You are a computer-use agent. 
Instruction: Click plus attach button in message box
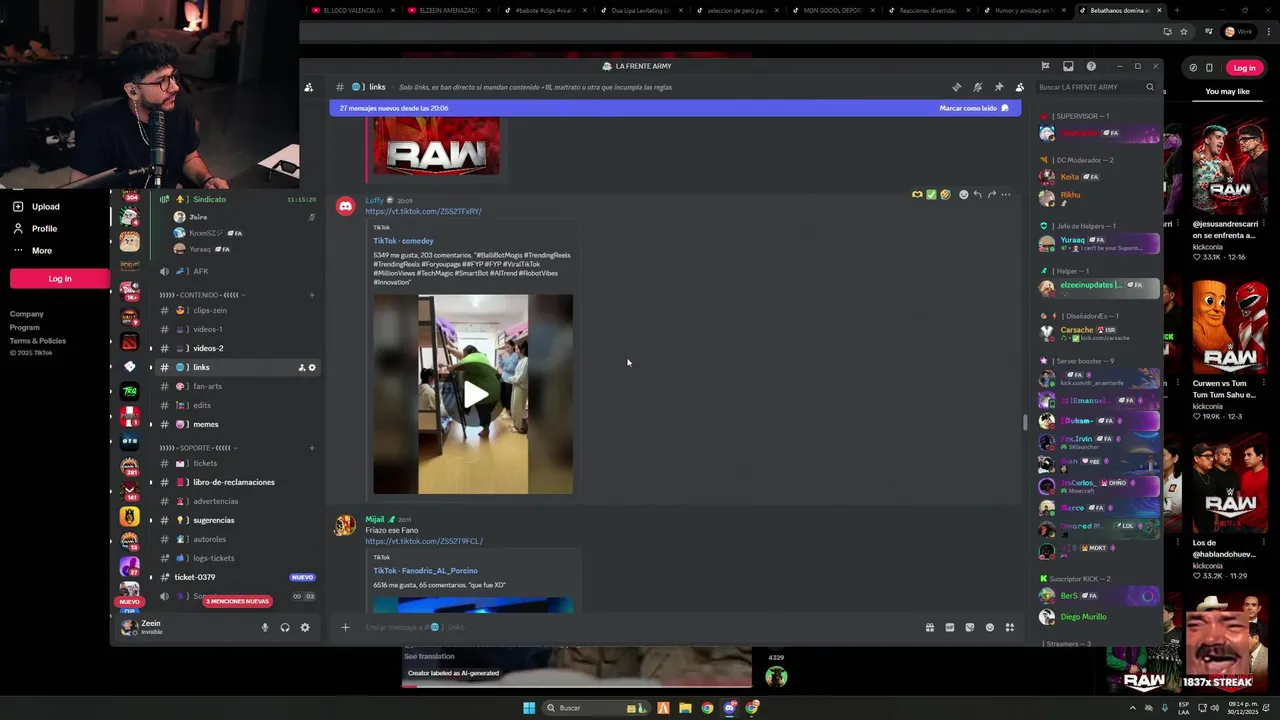tap(345, 627)
